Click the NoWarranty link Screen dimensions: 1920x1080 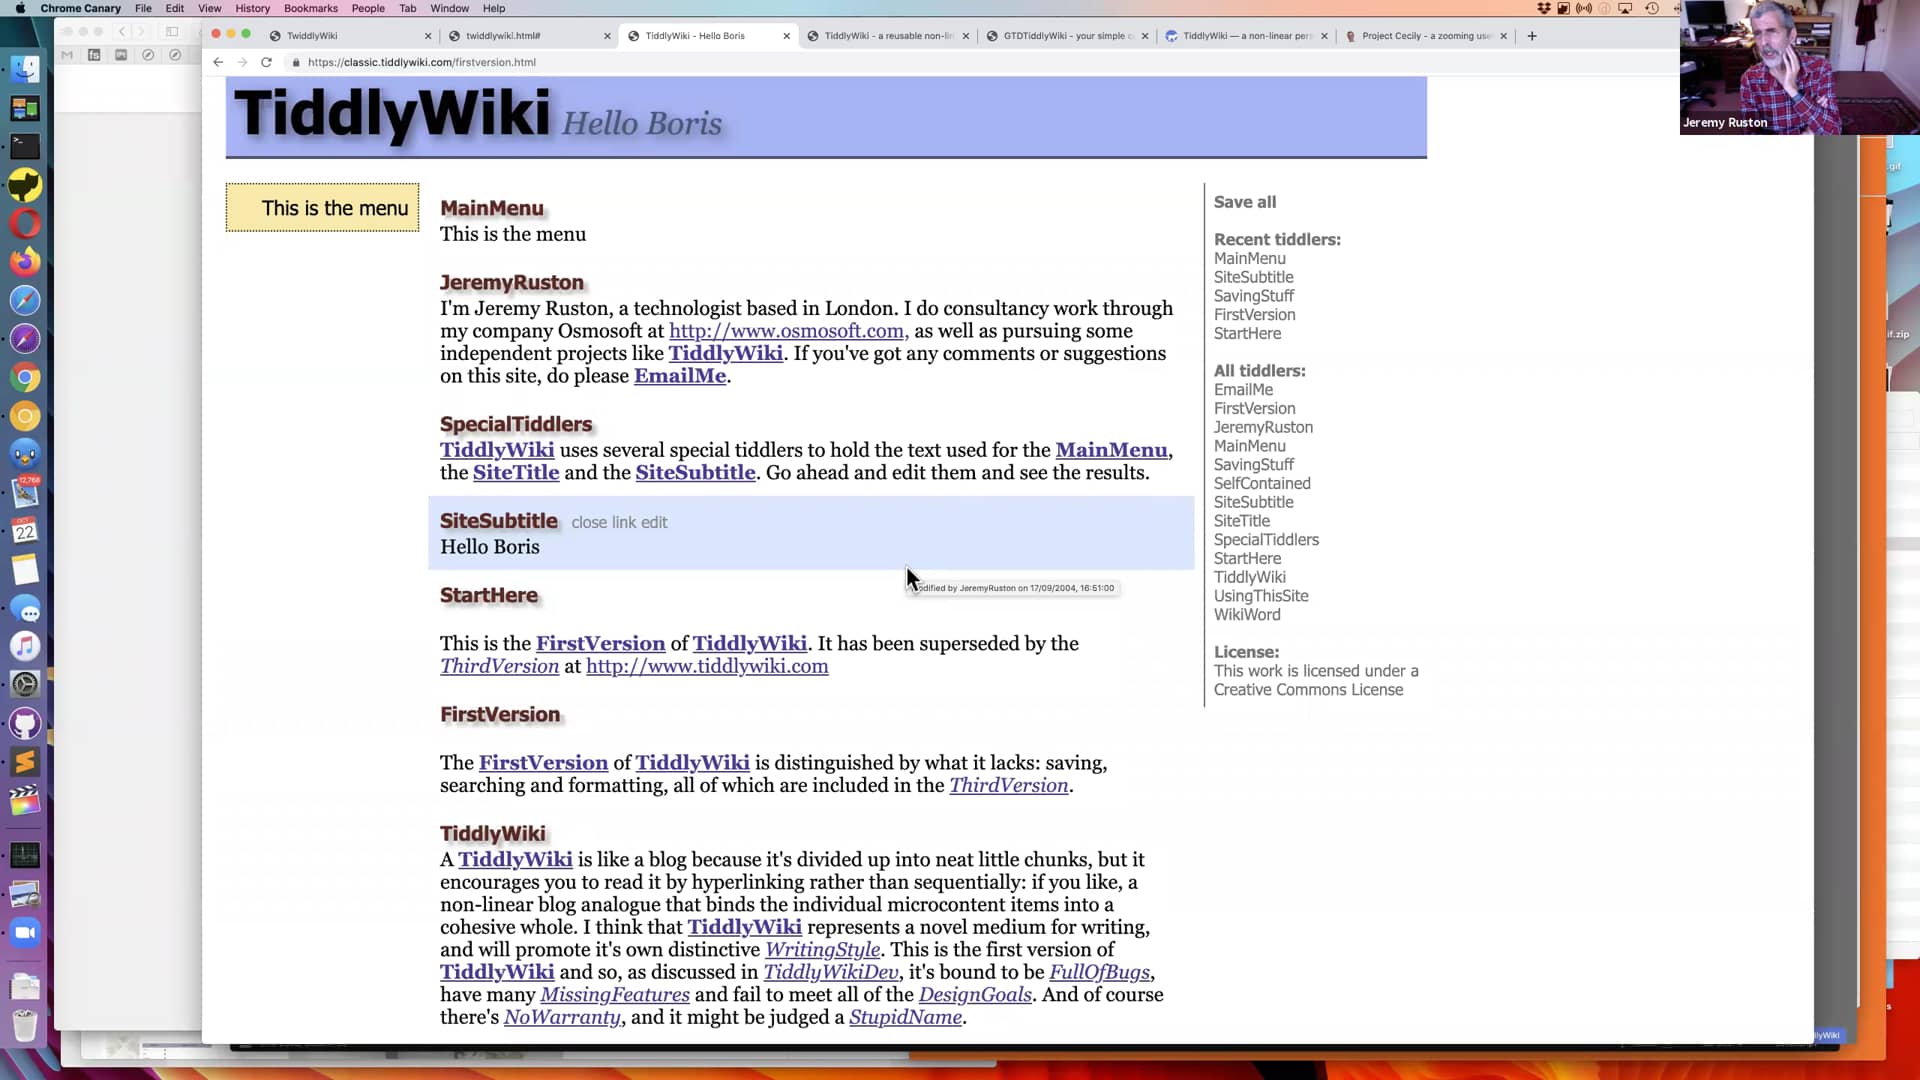point(562,1017)
